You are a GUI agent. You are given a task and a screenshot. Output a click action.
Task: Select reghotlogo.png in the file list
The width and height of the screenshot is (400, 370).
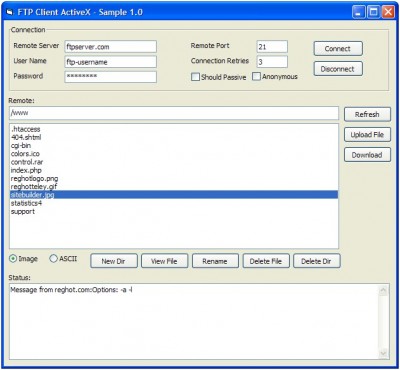[x=174, y=178]
